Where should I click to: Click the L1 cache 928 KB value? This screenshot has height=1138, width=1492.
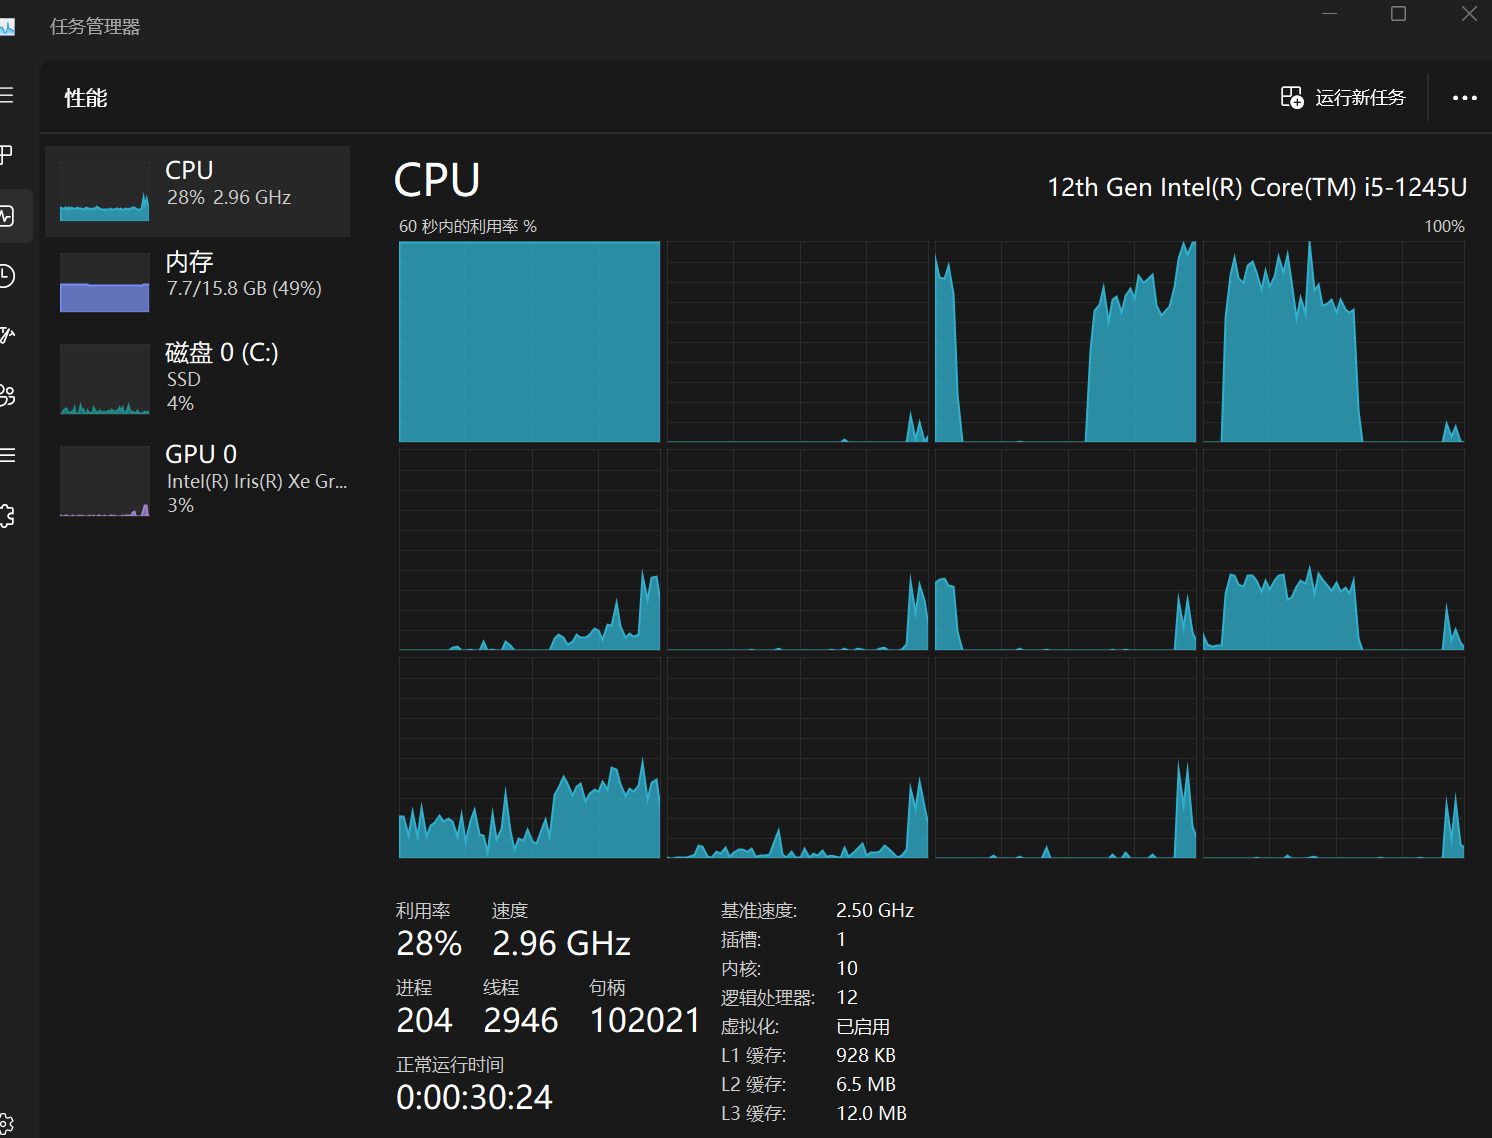coord(866,1055)
